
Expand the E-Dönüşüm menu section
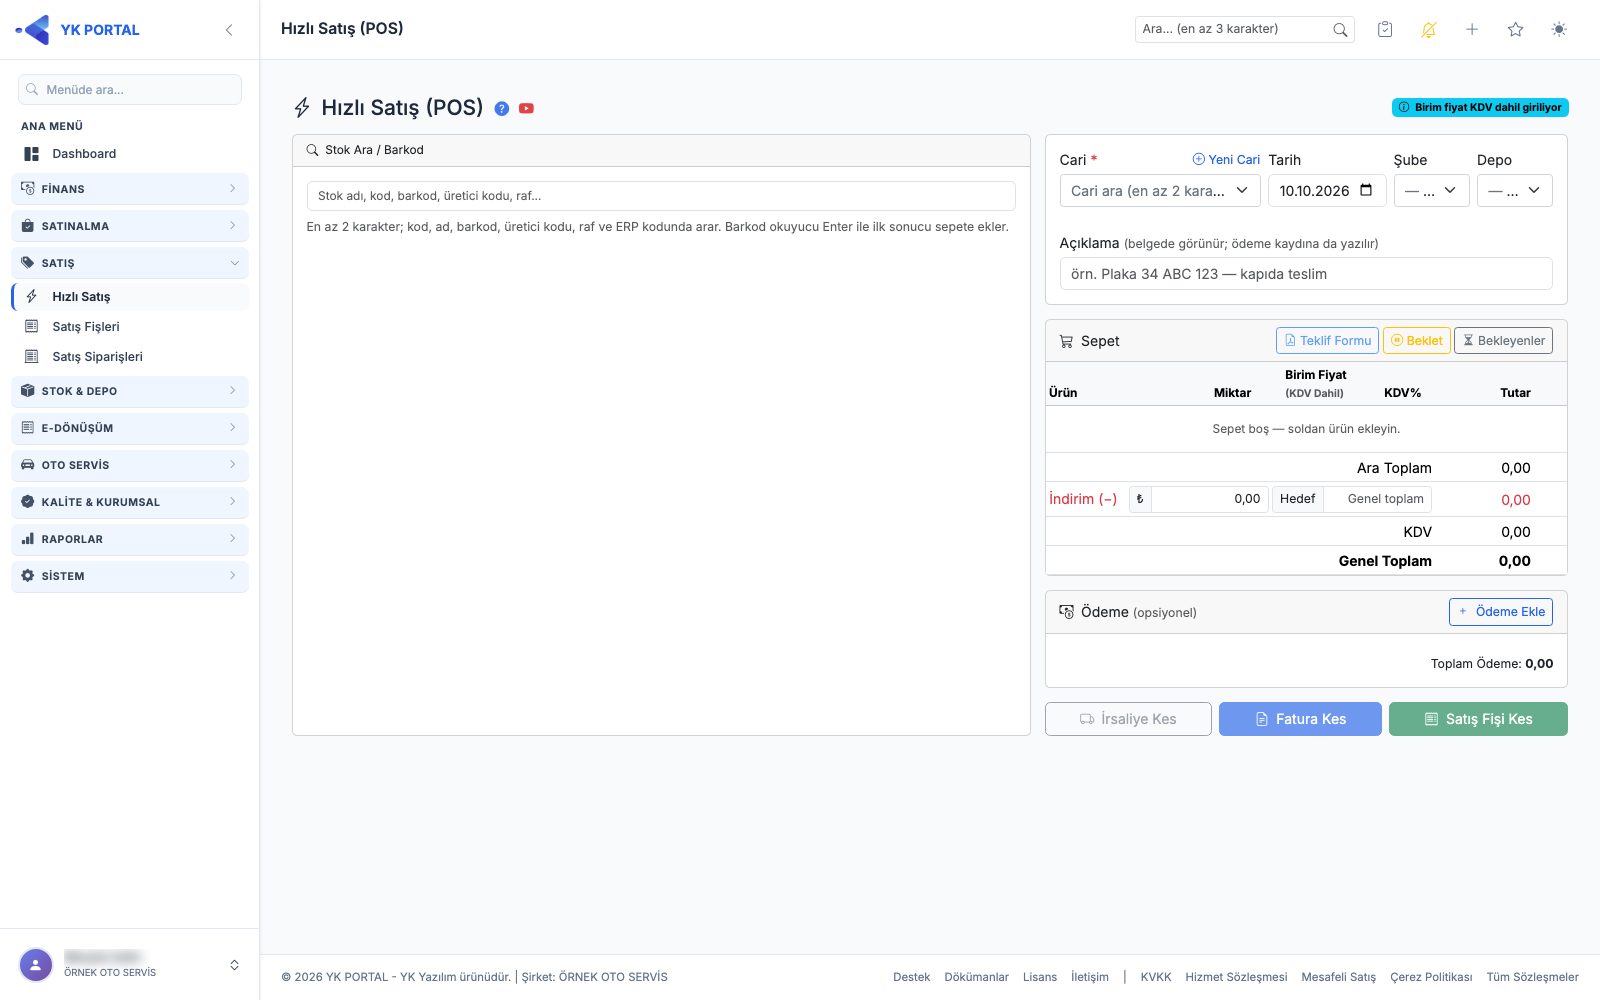pyautogui.click(x=130, y=428)
